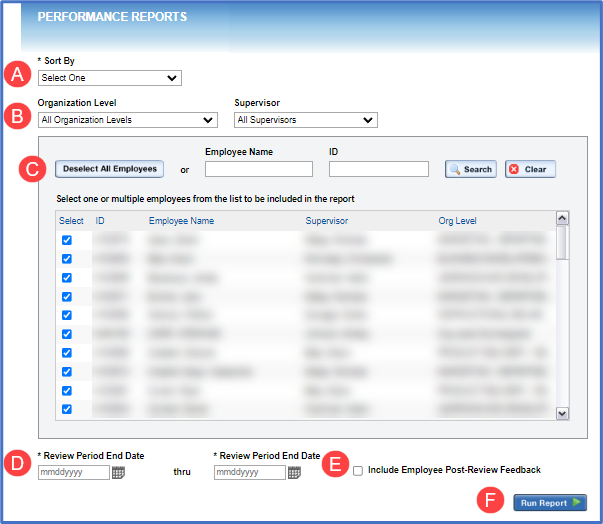Sort by Org Level column header
The height and width of the screenshot is (524, 603).
click(458, 221)
